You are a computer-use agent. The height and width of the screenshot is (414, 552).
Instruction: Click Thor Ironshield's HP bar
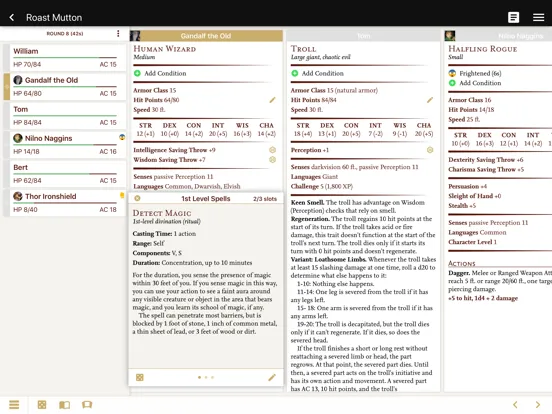coord(65,203)
